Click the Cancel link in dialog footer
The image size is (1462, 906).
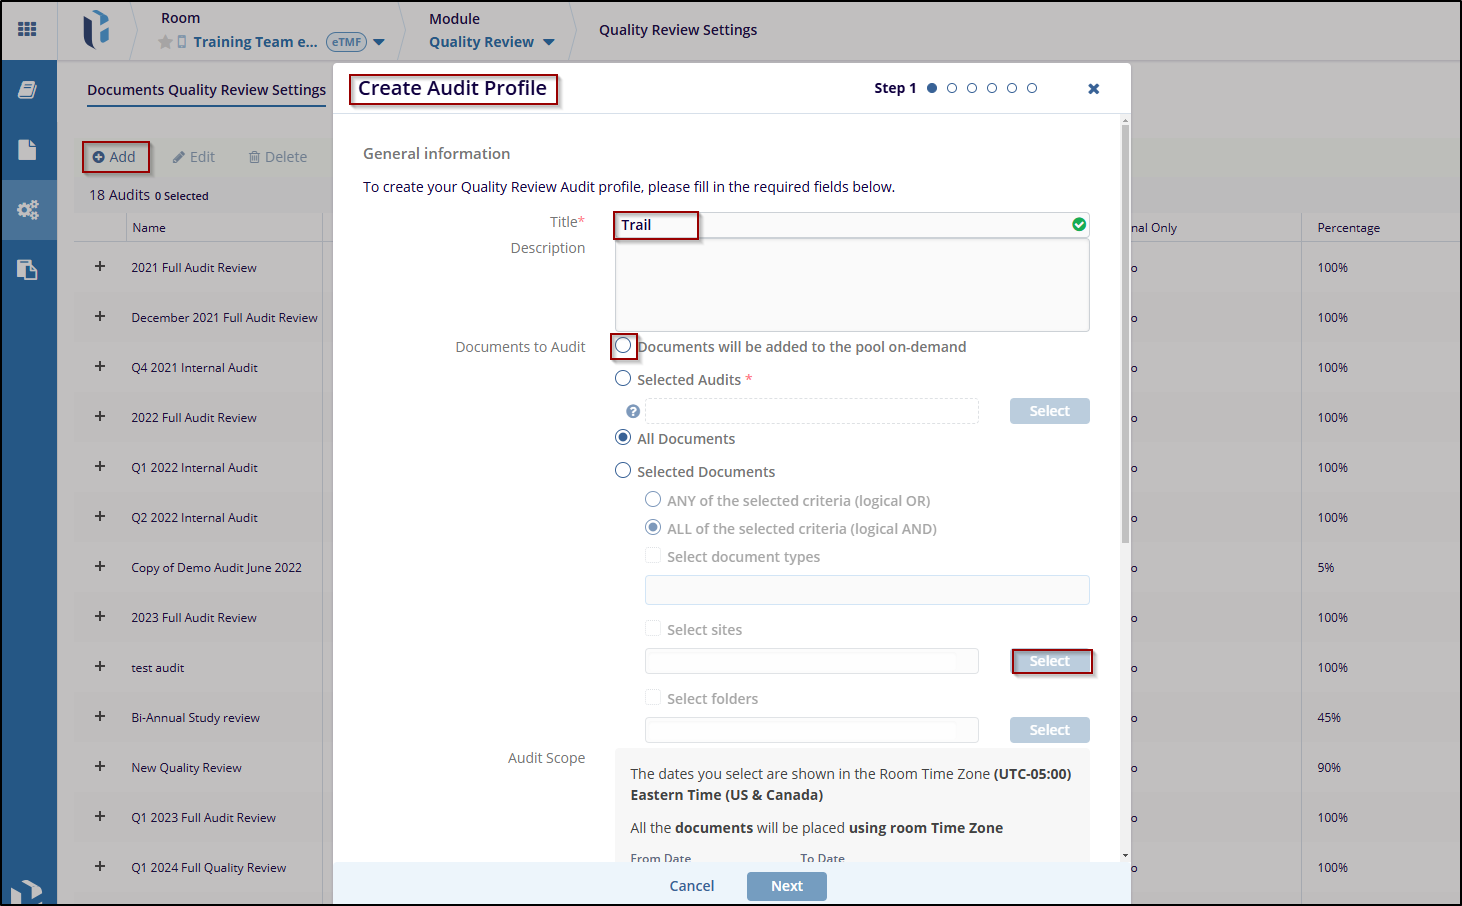pyautogui.click(x=691, y=886)
